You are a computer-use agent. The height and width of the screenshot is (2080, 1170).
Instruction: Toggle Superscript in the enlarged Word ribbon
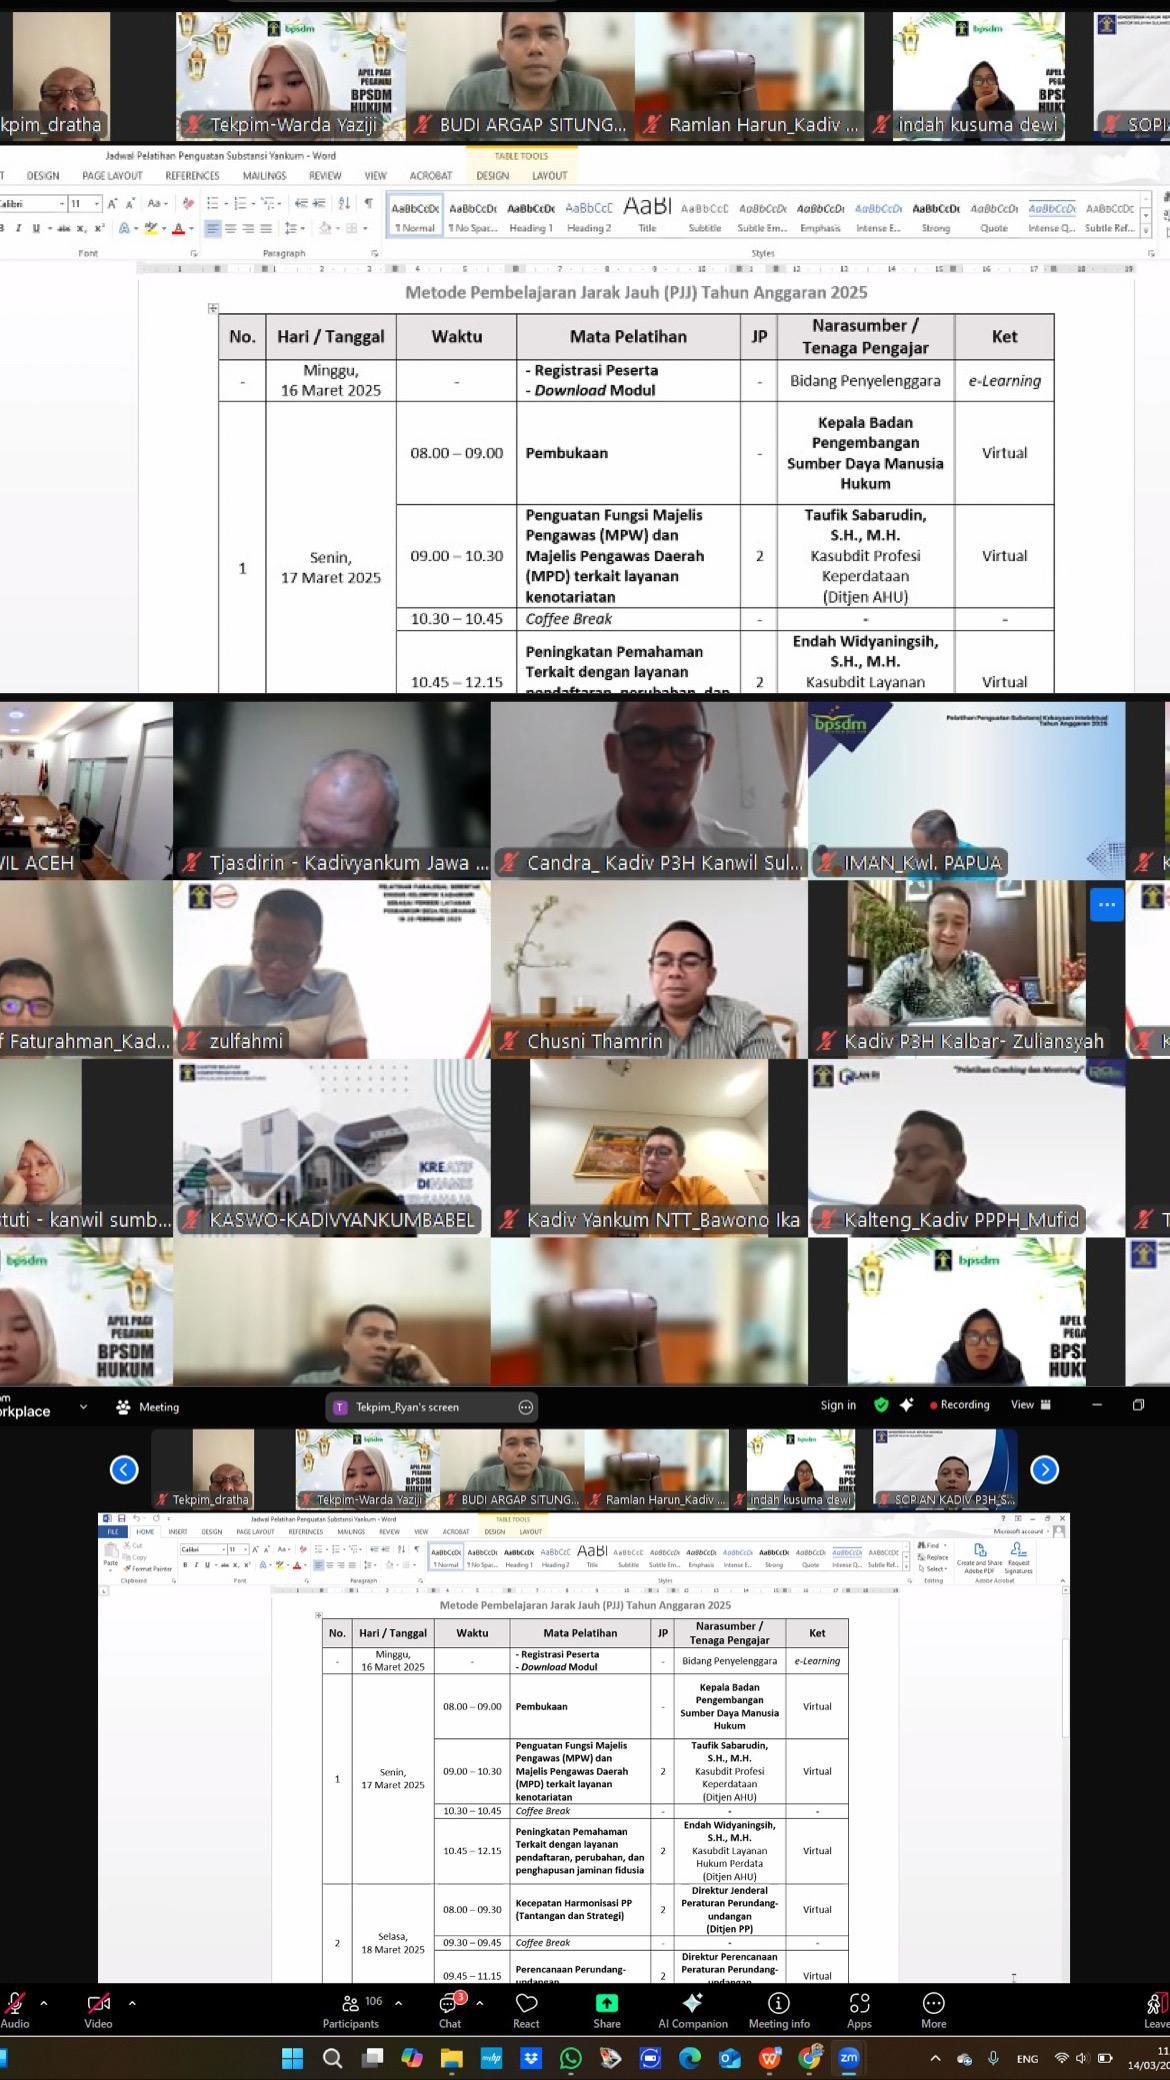(x=99, y=228)
